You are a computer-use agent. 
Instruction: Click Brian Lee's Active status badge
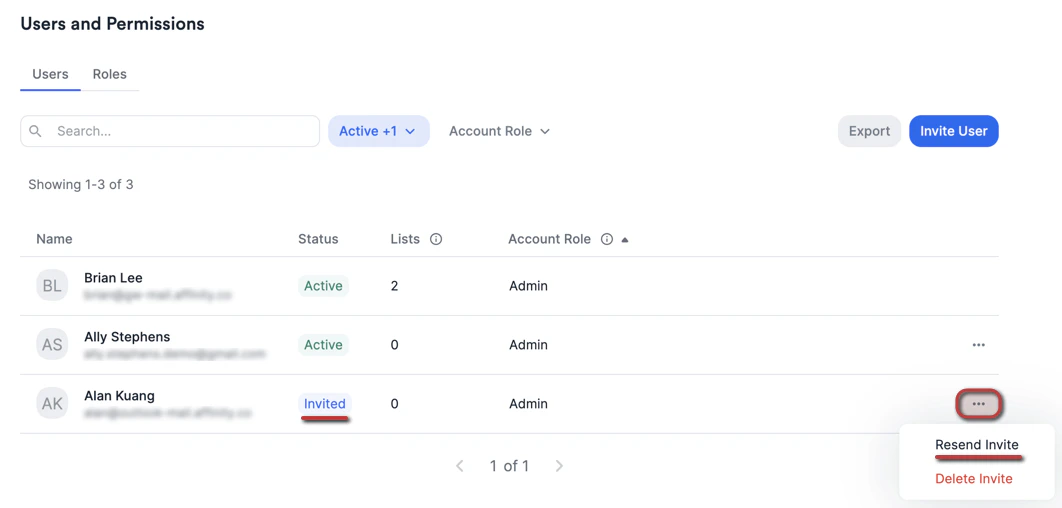coord(323,286)
